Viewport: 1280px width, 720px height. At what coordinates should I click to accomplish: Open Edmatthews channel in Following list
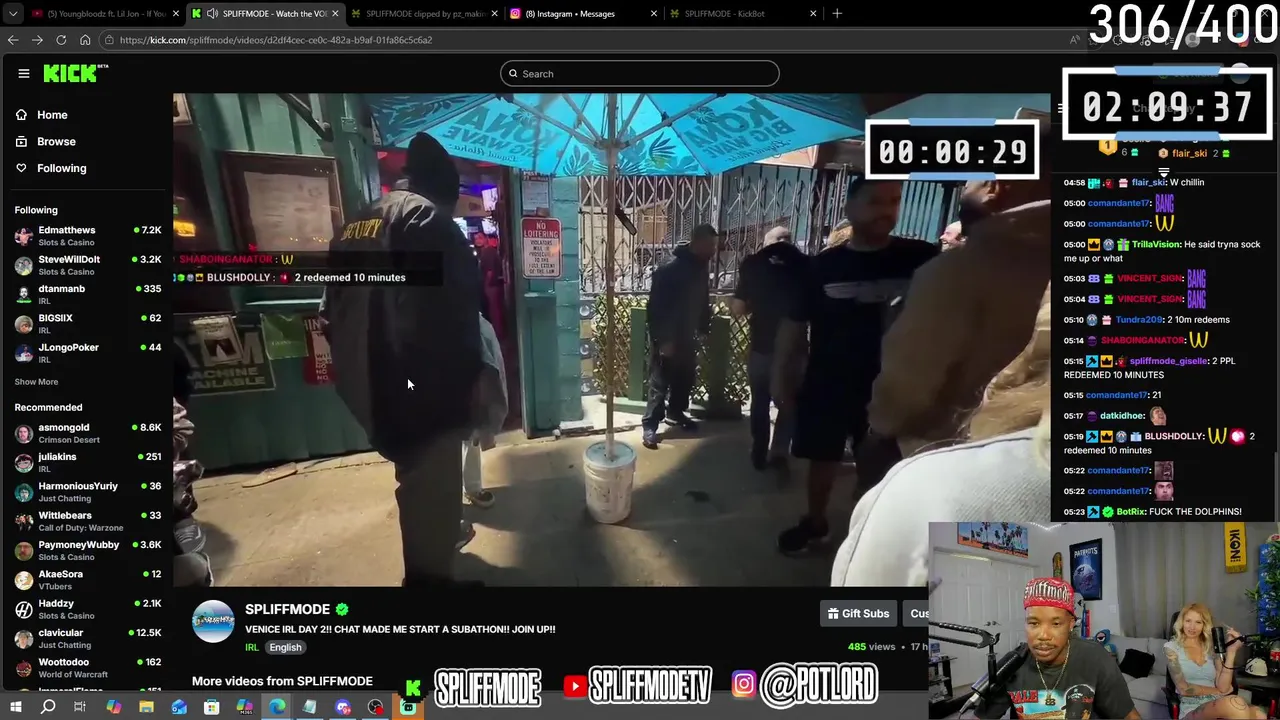88,236
